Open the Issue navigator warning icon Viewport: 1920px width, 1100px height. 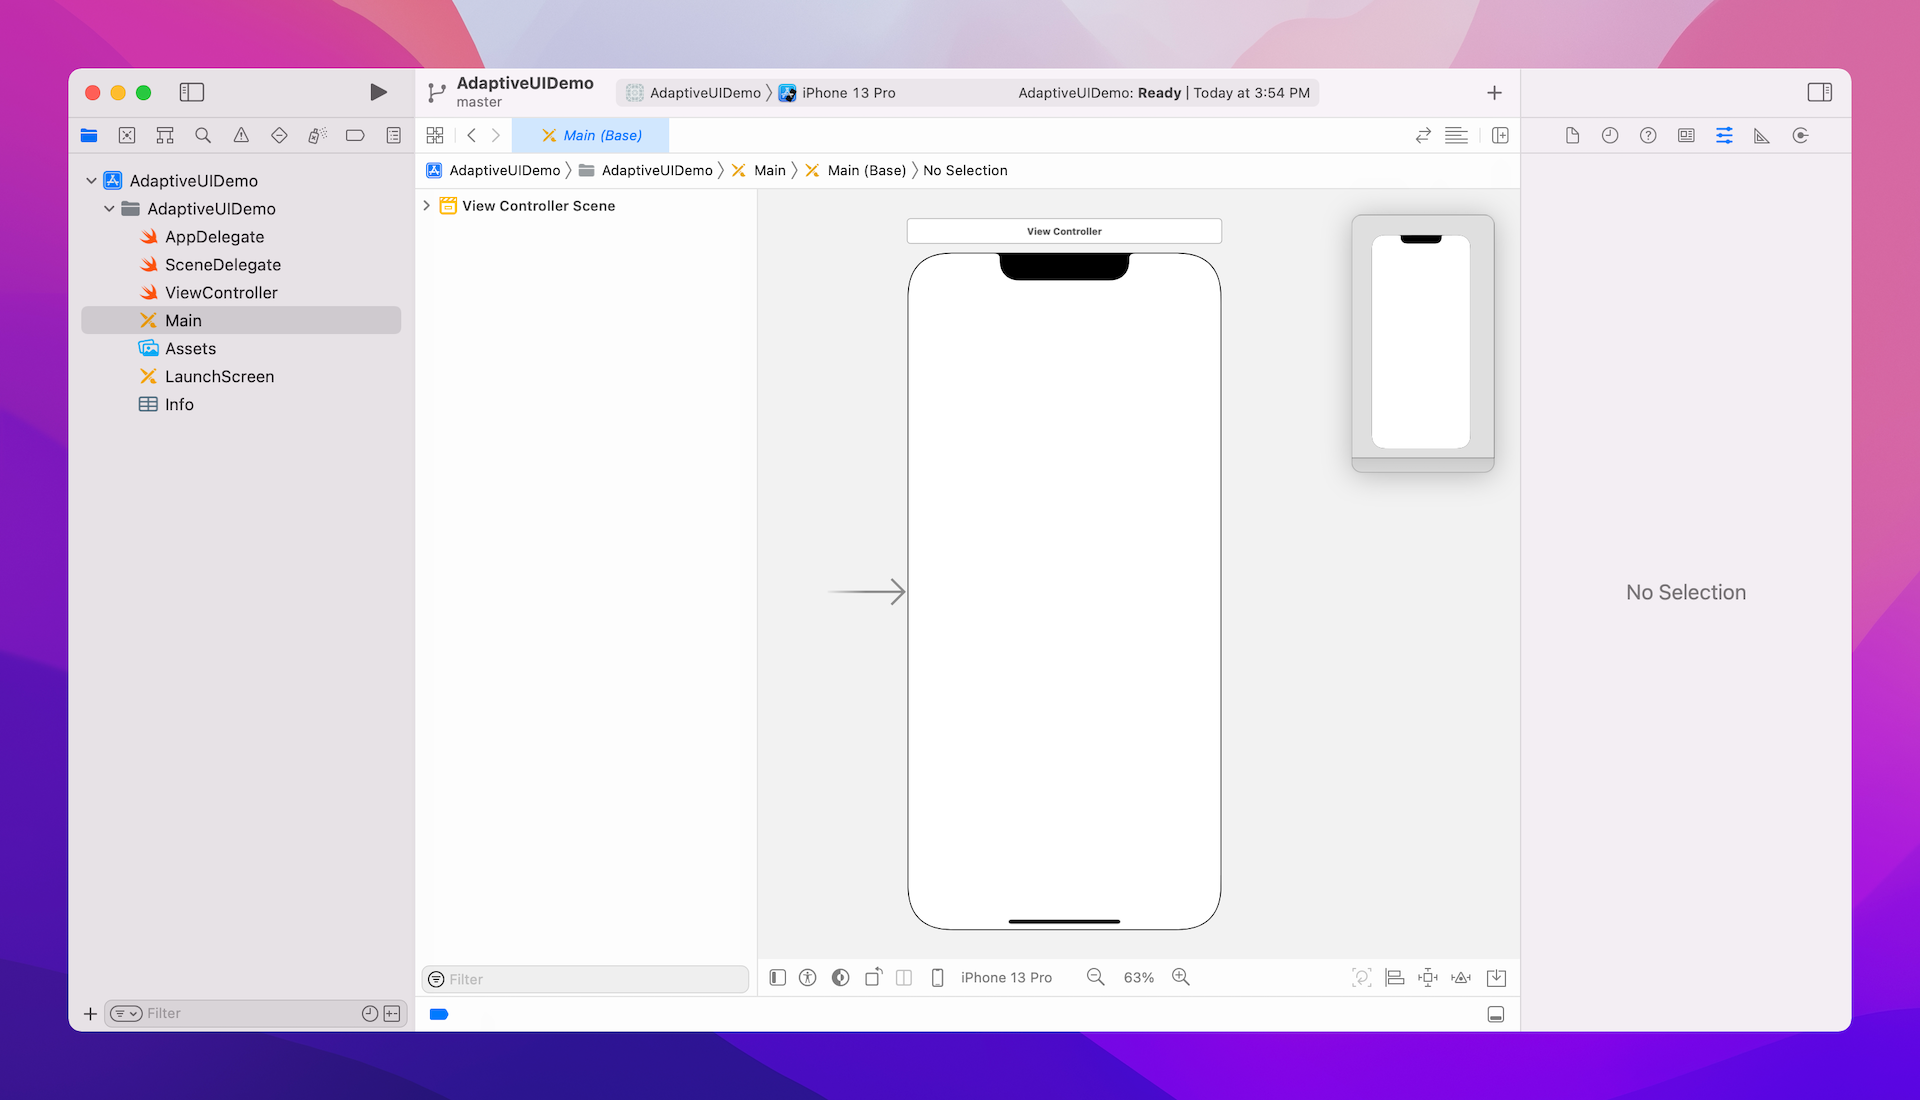click(241, 135)
